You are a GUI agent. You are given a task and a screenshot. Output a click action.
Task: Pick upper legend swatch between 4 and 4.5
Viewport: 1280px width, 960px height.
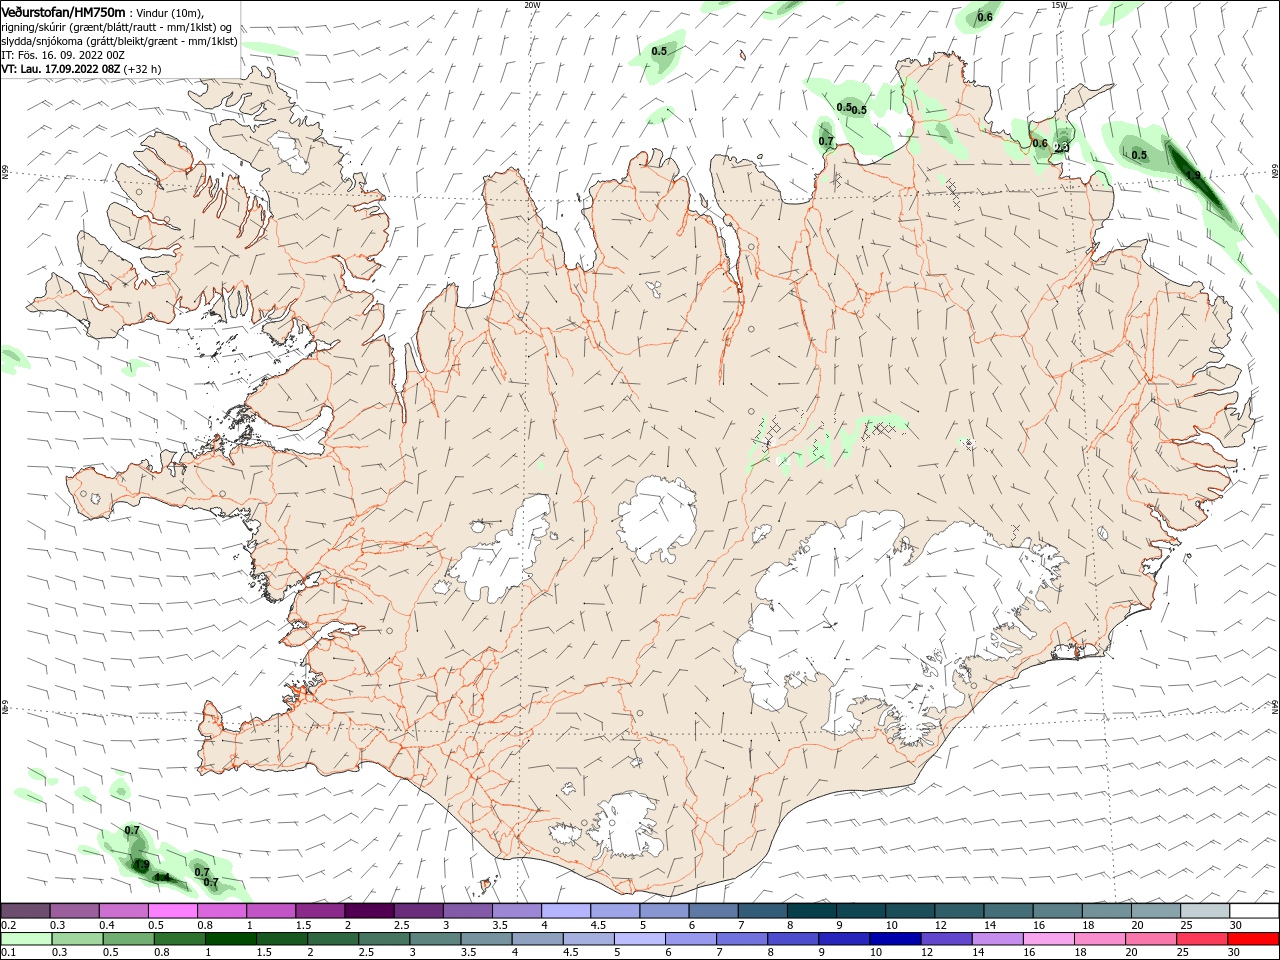click(565, 911)
